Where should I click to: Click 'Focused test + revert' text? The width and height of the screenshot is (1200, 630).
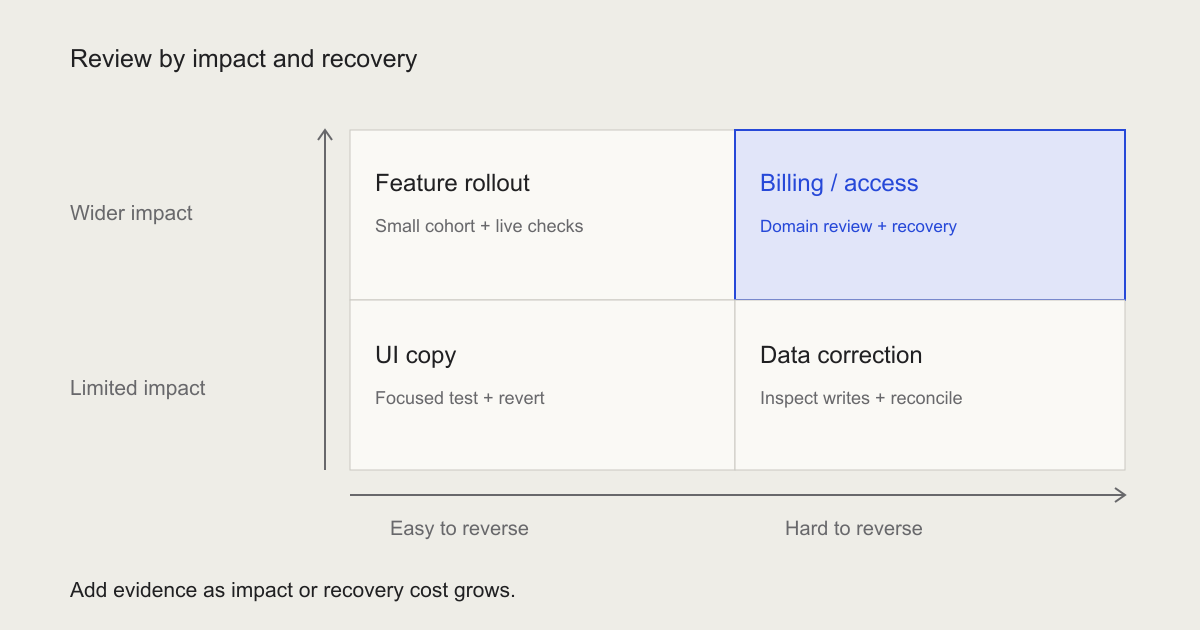pyautogui.click(x=460, y=398)
